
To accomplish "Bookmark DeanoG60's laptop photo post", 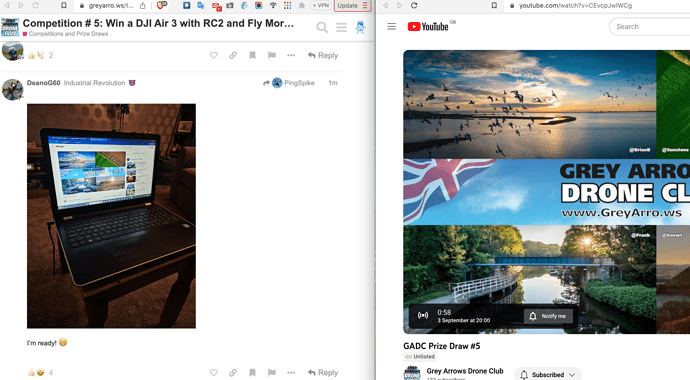I will pyautogui.click(x=252, y=373).
